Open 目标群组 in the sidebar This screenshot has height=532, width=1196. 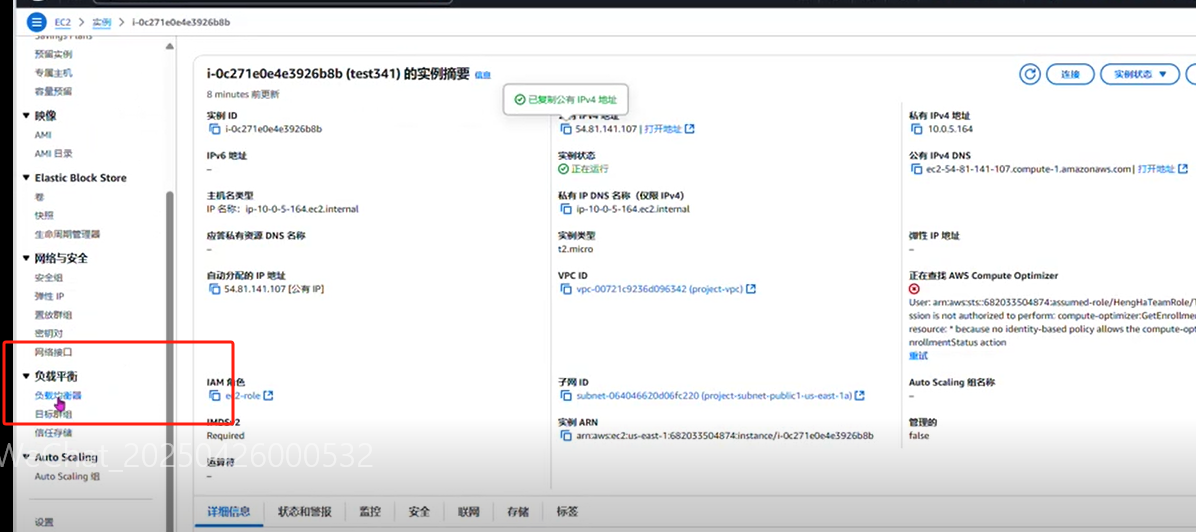[53, 414]
